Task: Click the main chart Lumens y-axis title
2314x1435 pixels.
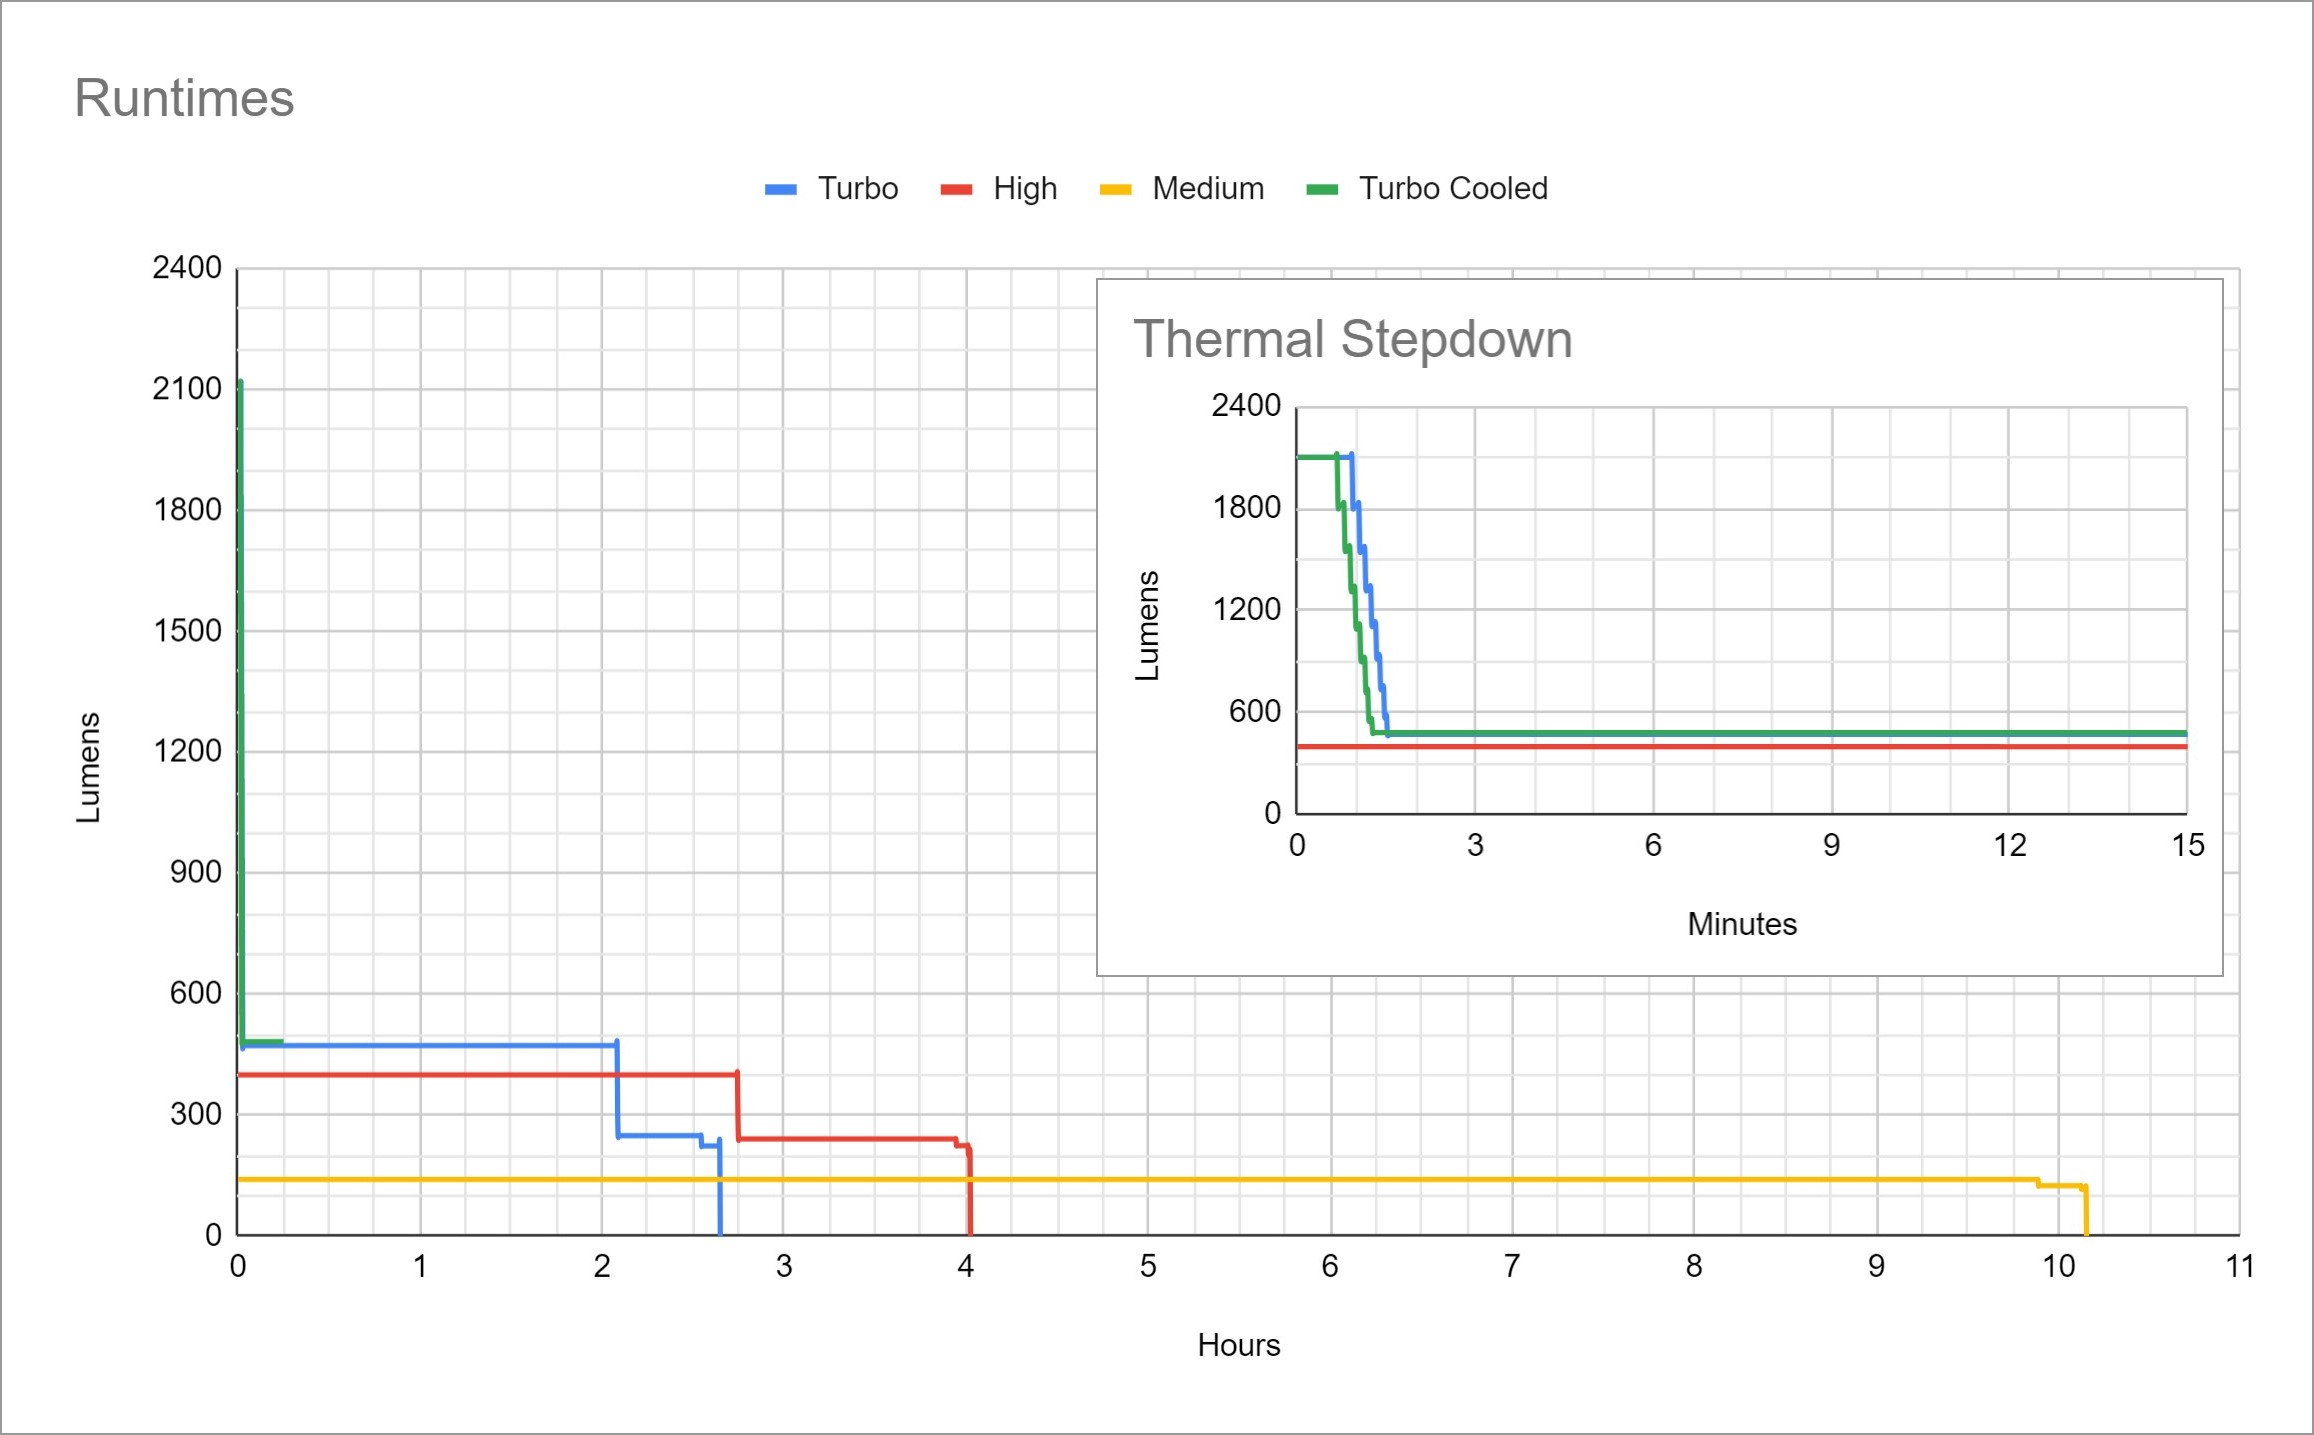Action: 88,767
